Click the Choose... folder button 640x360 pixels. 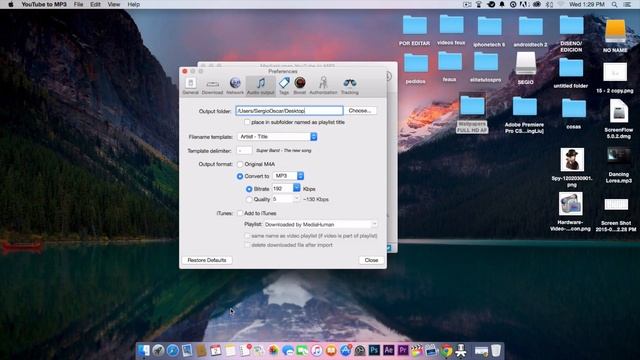360,111
